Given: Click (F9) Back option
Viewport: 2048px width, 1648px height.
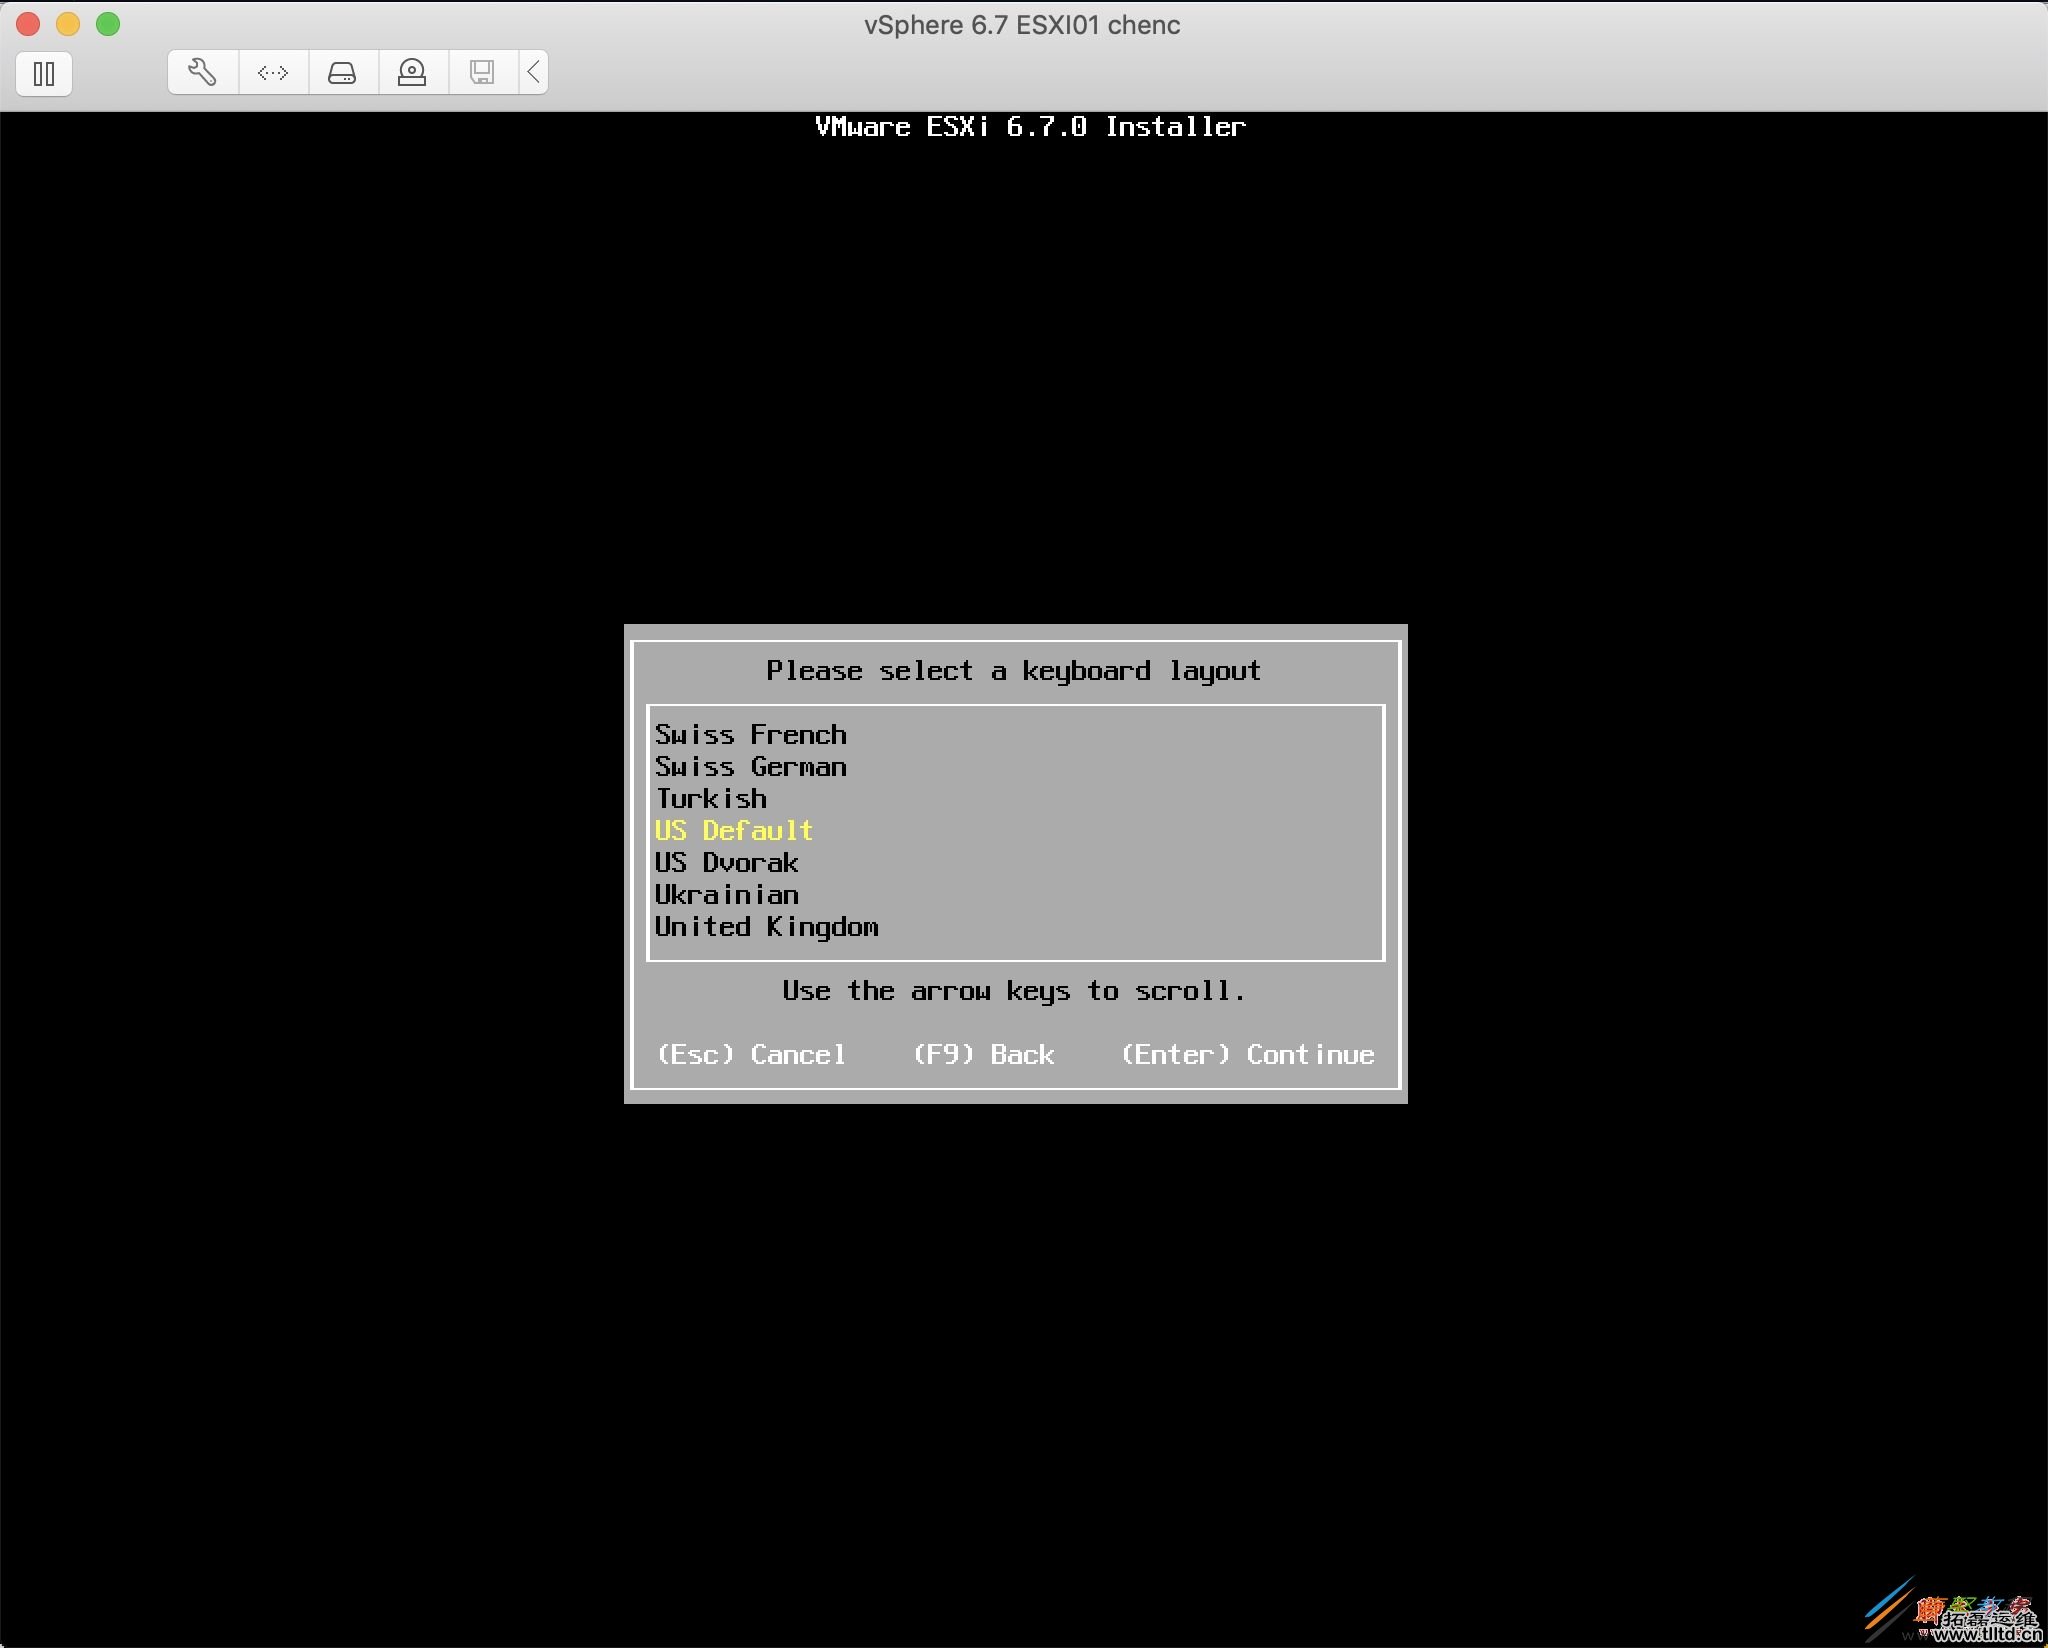Looking at the screenshot, I should point(984,1055).
